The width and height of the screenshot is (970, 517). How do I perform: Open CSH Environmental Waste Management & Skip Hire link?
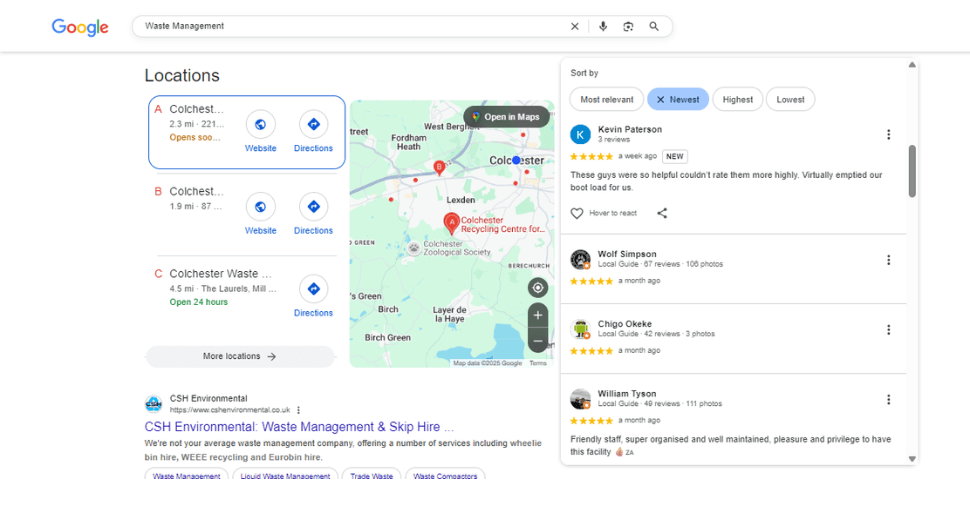(299, 427)
